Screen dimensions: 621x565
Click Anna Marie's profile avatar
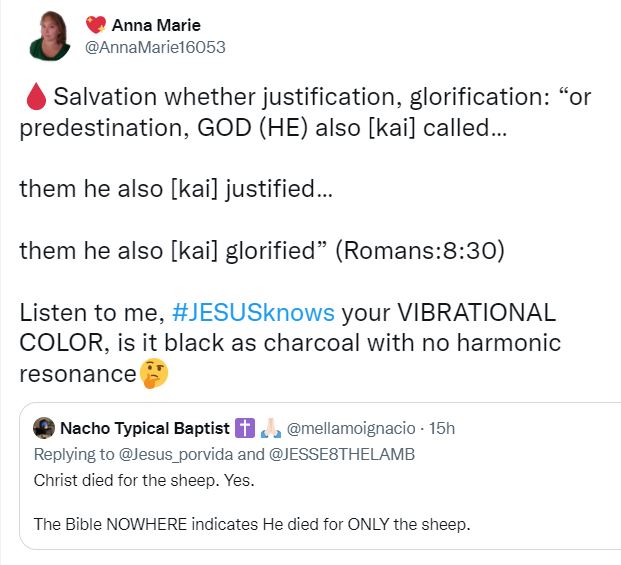(48, 35)
